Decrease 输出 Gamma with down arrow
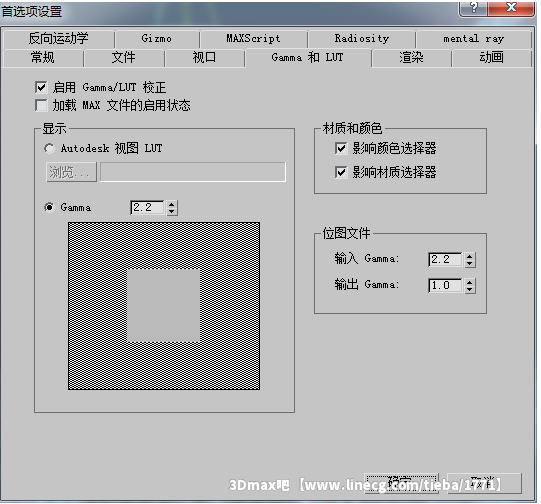The height and width of the screenshot is (504, 541). click(469, 290)
